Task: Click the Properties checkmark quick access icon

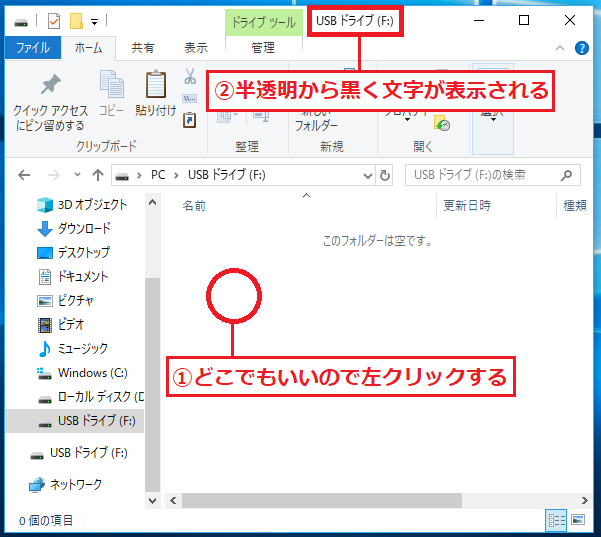Action: pyautogui.click(x=54, y=21)
